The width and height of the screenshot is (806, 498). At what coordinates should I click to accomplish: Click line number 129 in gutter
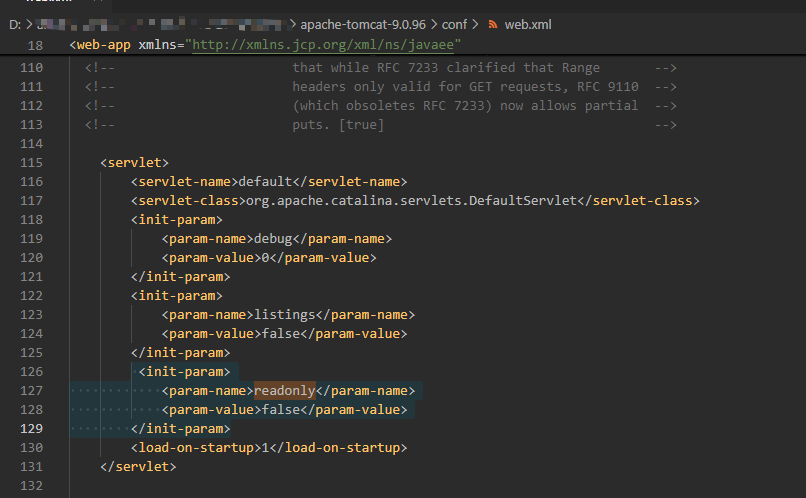pyautogui.click(x=31, y=428)
